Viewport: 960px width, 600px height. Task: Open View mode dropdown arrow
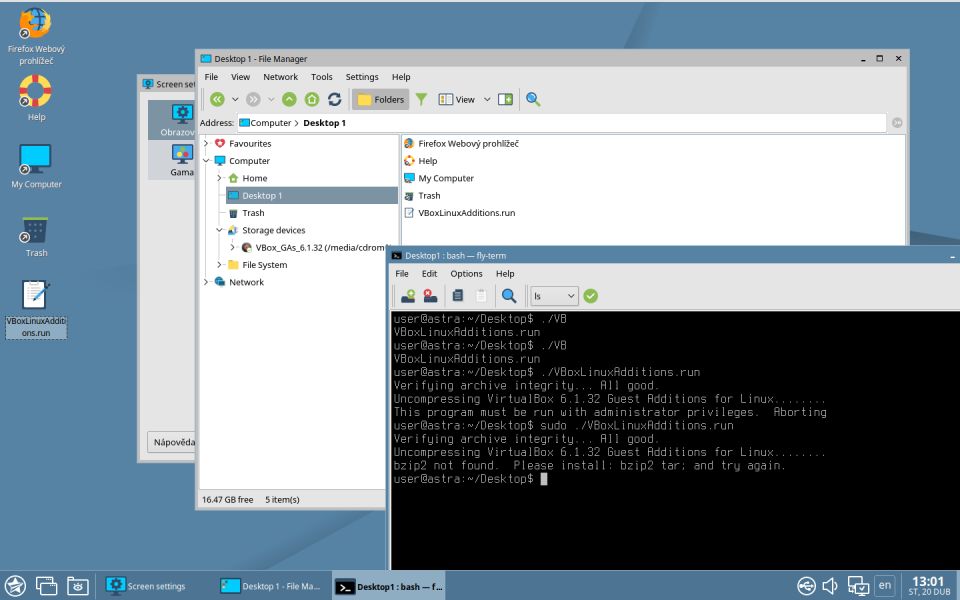point(487,99)
